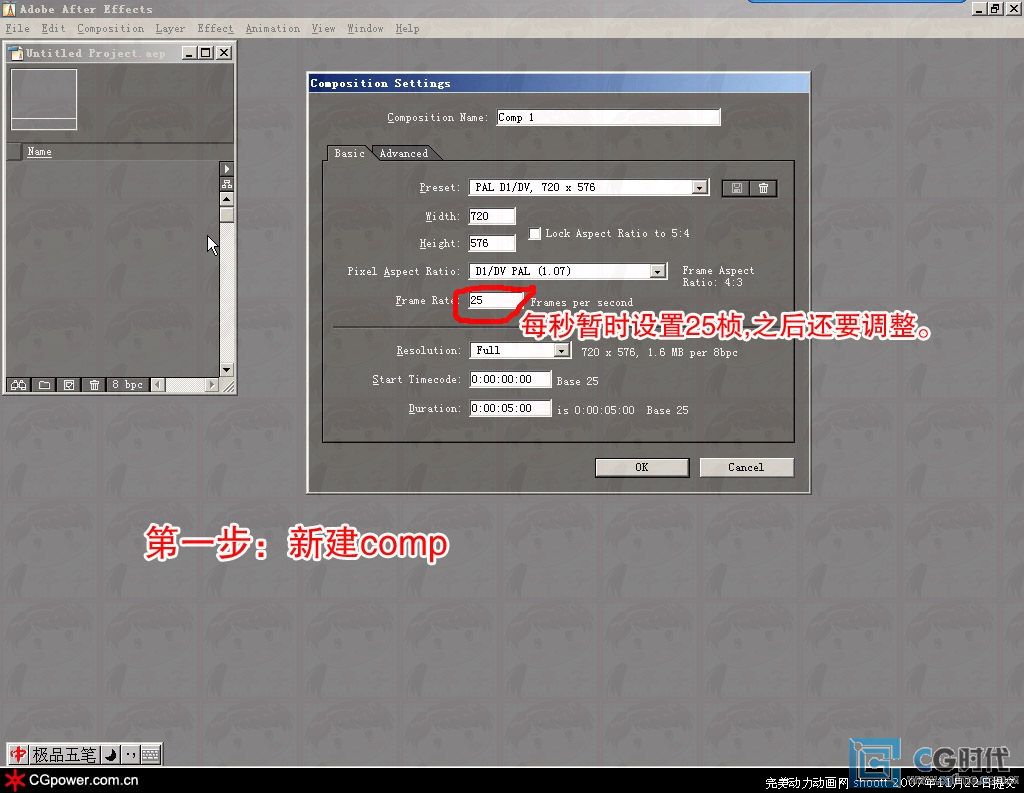1024x793 pixels.
Task: Click the Name column header in Project panel
Action: (40, 152)
